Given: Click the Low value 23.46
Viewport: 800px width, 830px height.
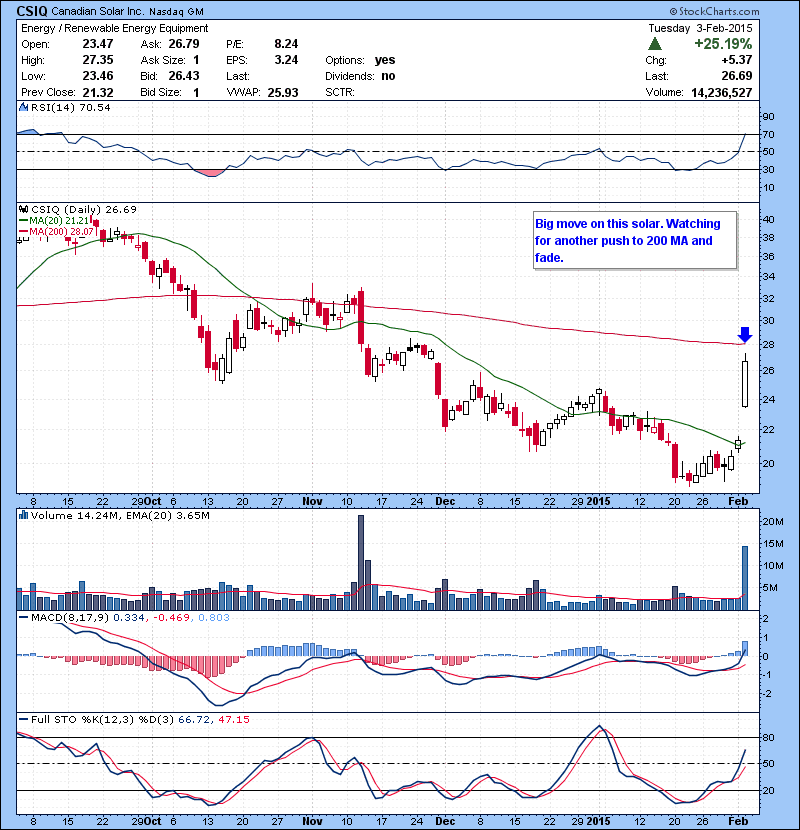Looking at the screenshot, I should click(98, 76).
